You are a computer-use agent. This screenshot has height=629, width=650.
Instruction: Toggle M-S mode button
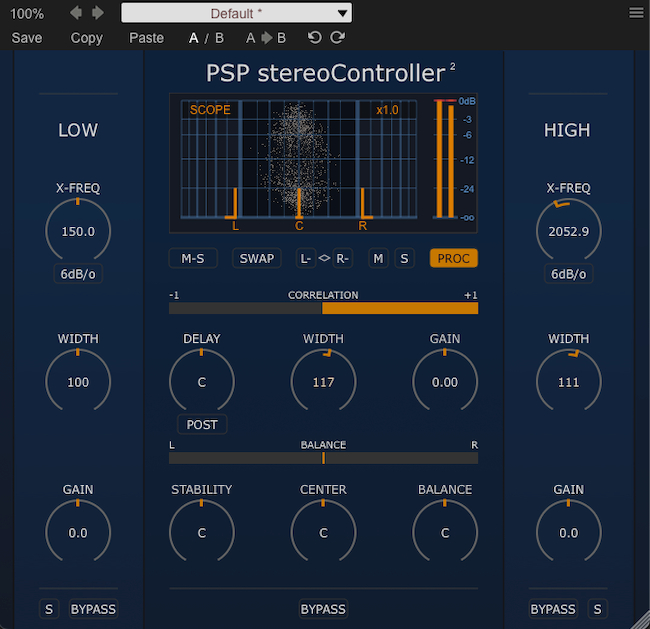(x=192, y=258)
